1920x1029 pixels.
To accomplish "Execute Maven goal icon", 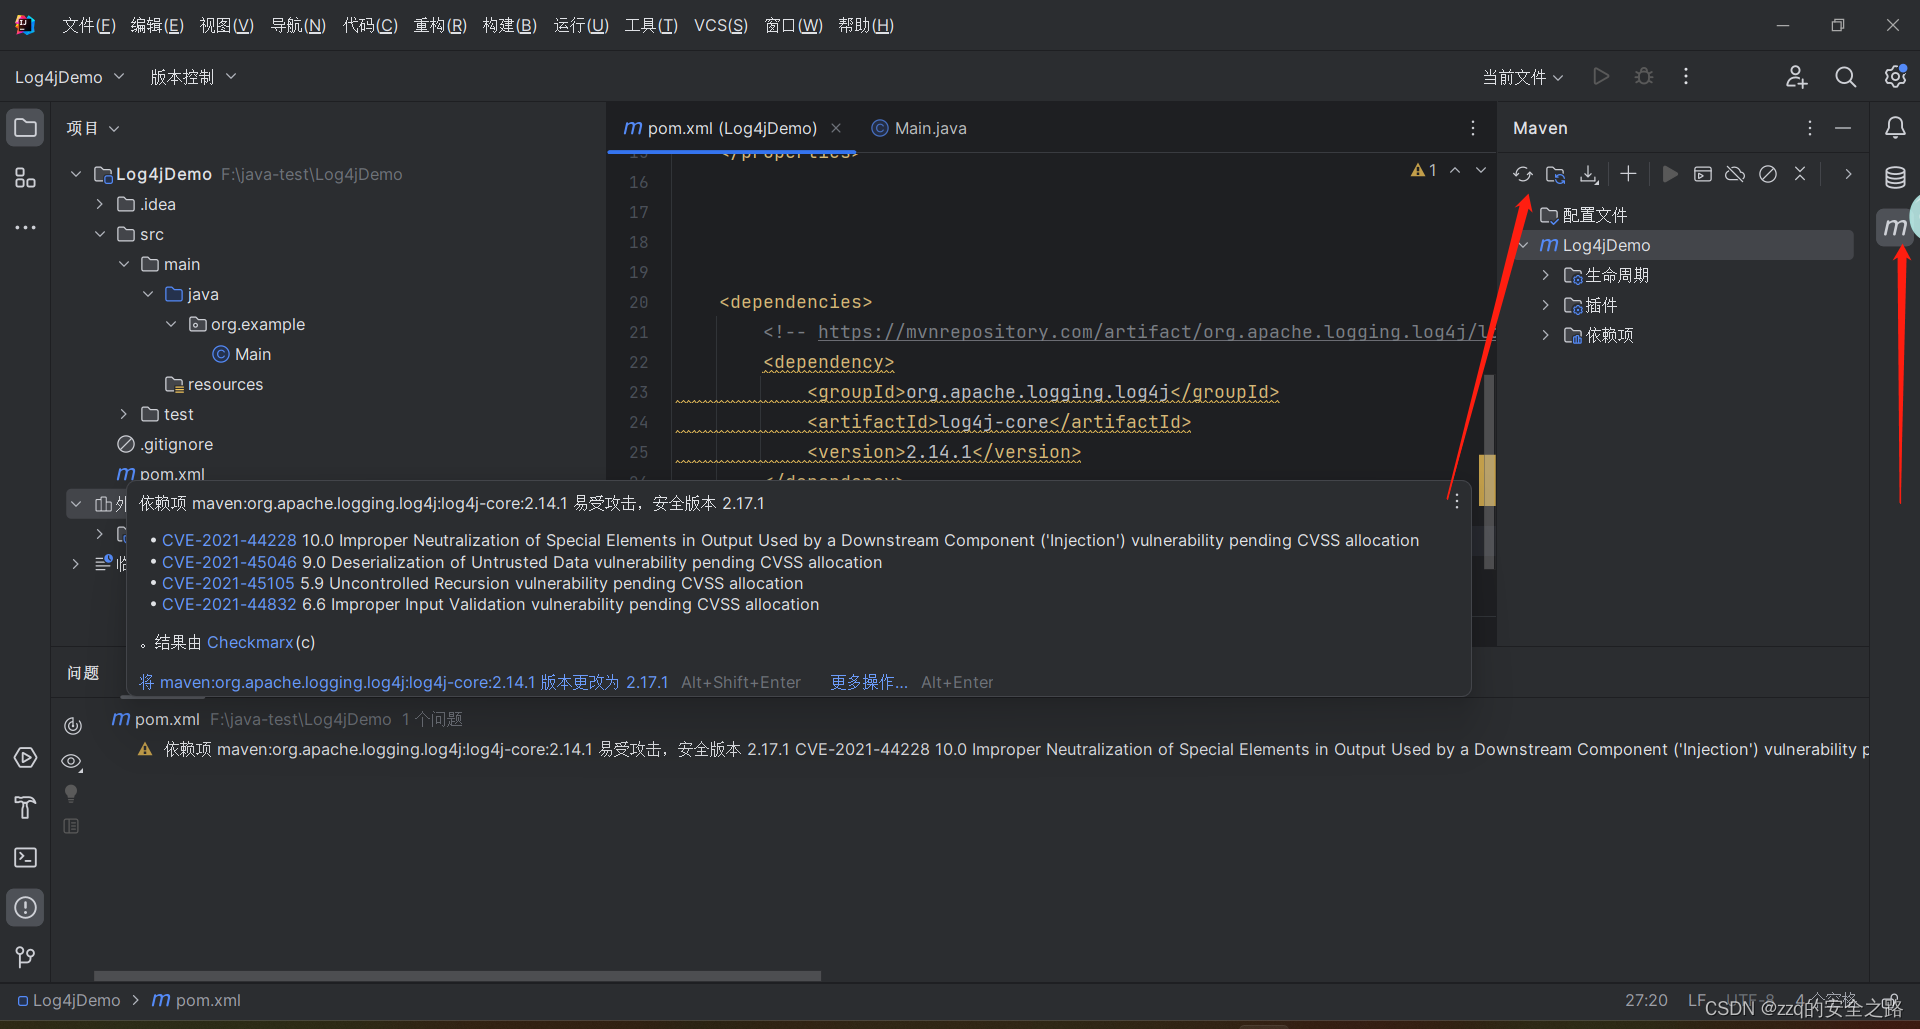I will [x=1703, y=174].
